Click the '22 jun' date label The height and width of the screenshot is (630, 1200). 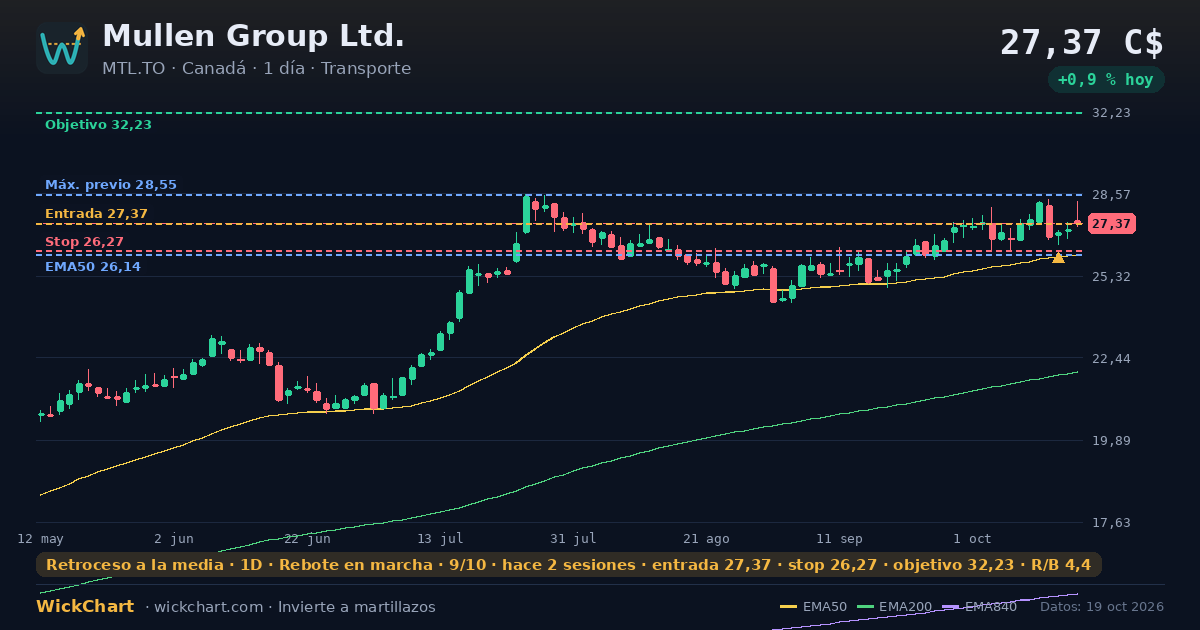(307, 538)
